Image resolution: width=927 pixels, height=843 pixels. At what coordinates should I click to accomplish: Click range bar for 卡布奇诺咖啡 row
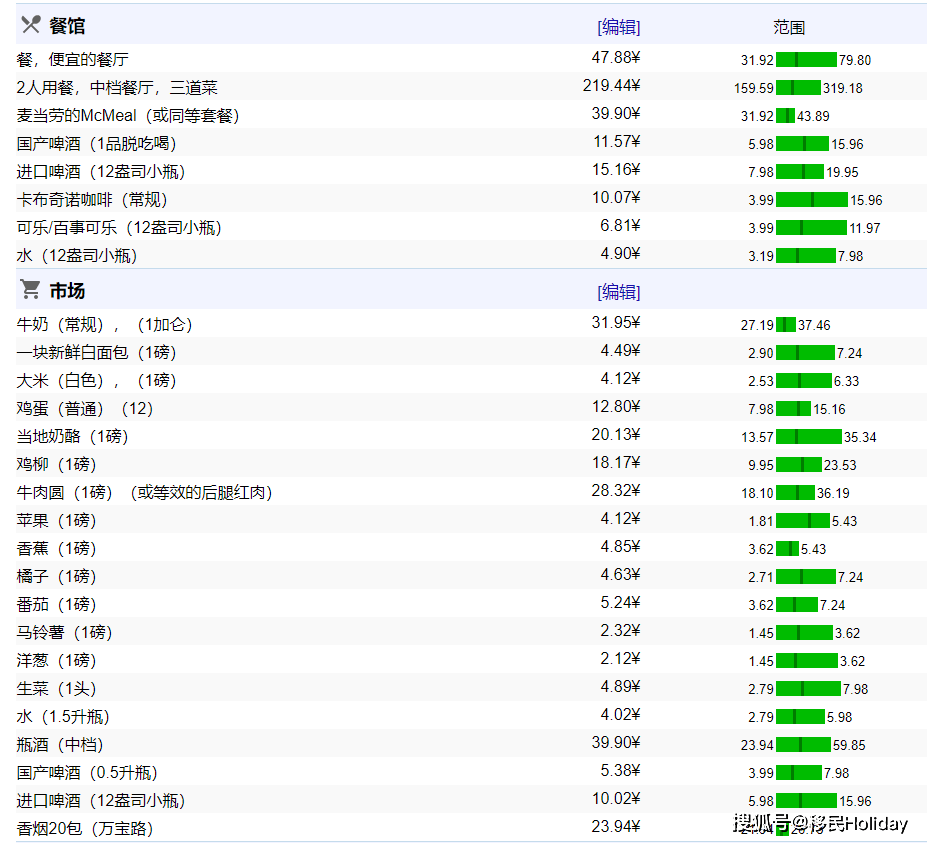coord(812,200)
